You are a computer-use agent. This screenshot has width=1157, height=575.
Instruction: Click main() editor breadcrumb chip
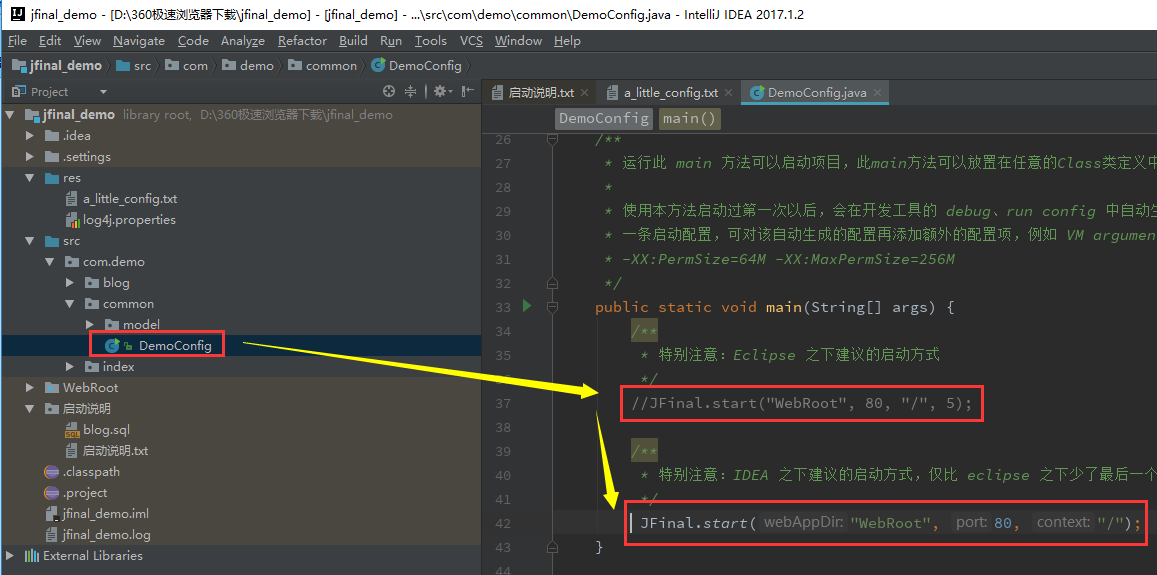(x=689, y=118)
